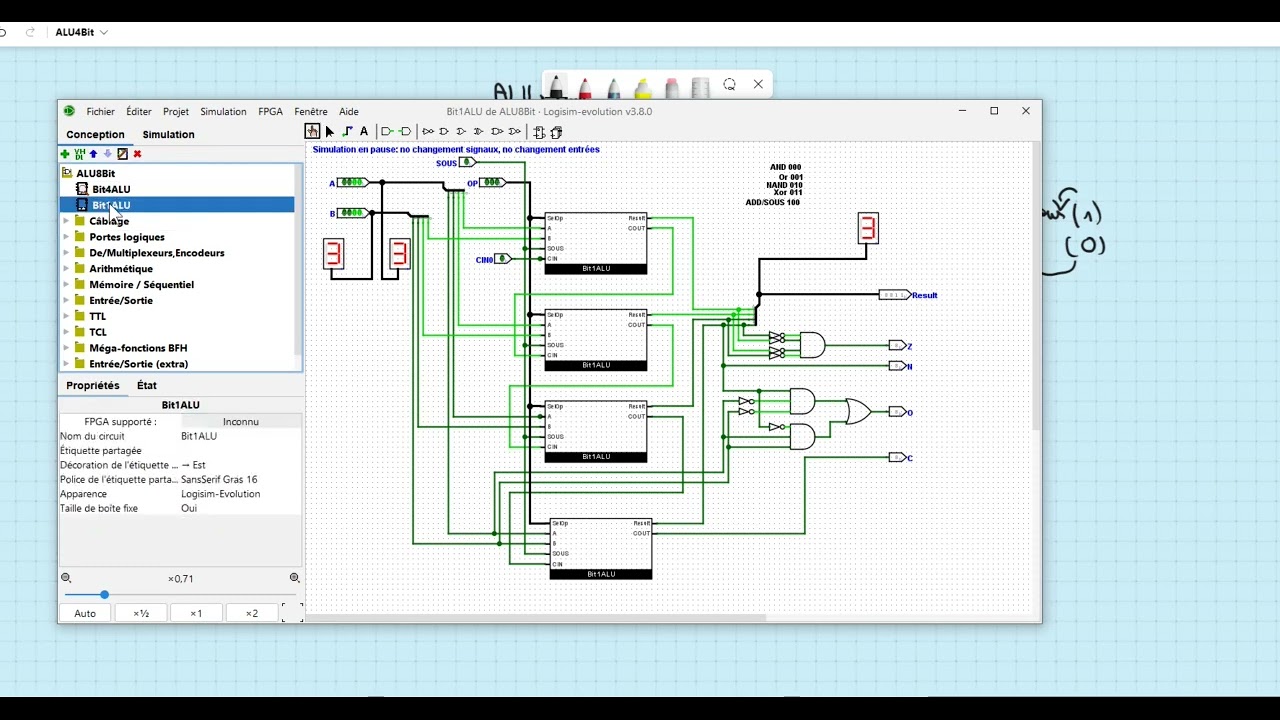Screen dimensions: 1280x720
Task: Delete circuit with the red X icon
Action: coord(137,154)
